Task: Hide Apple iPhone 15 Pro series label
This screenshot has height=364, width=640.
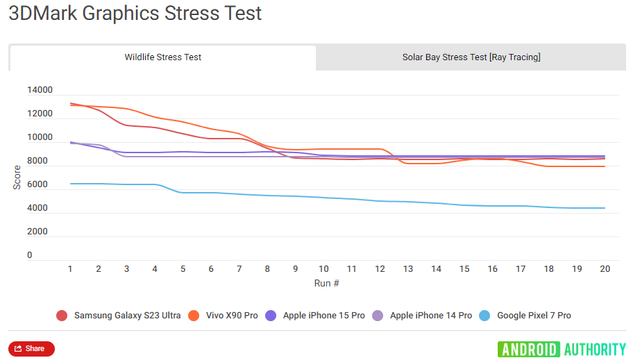Action: pos(324,315)
